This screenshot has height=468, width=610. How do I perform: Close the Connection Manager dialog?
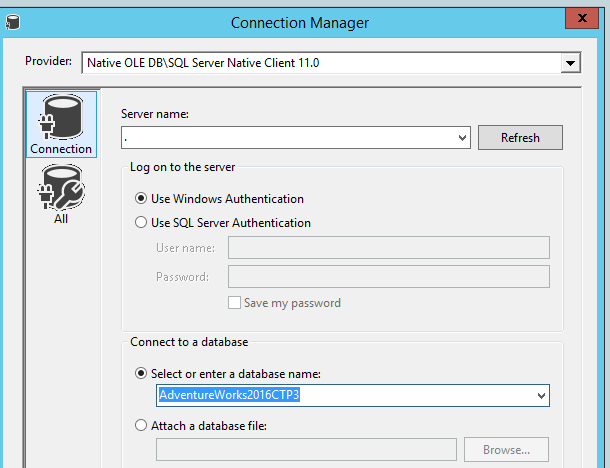(x=586, y=19)
